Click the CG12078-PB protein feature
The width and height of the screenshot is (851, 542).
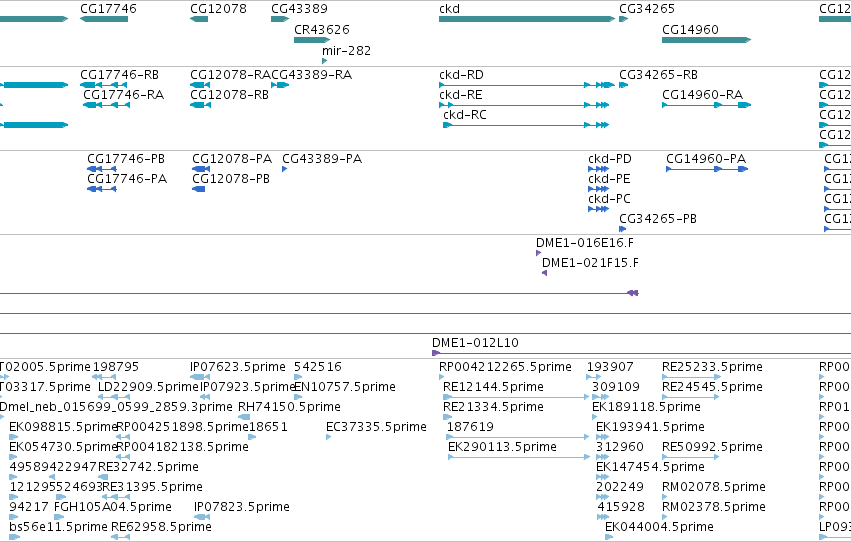199,189
